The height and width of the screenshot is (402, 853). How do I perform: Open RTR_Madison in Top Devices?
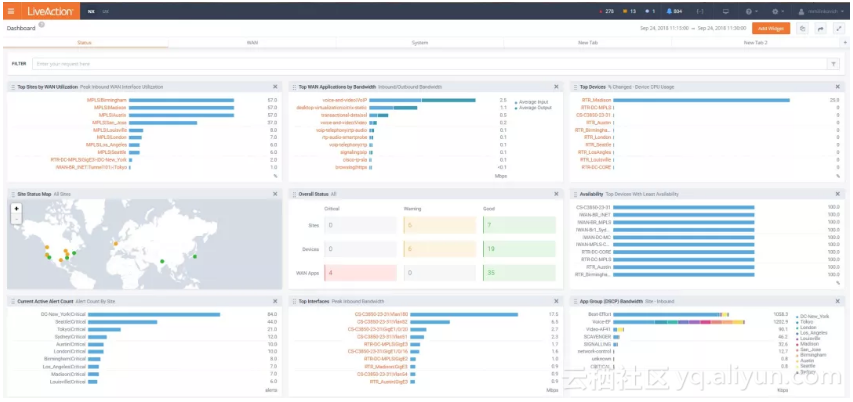point(596,100)
